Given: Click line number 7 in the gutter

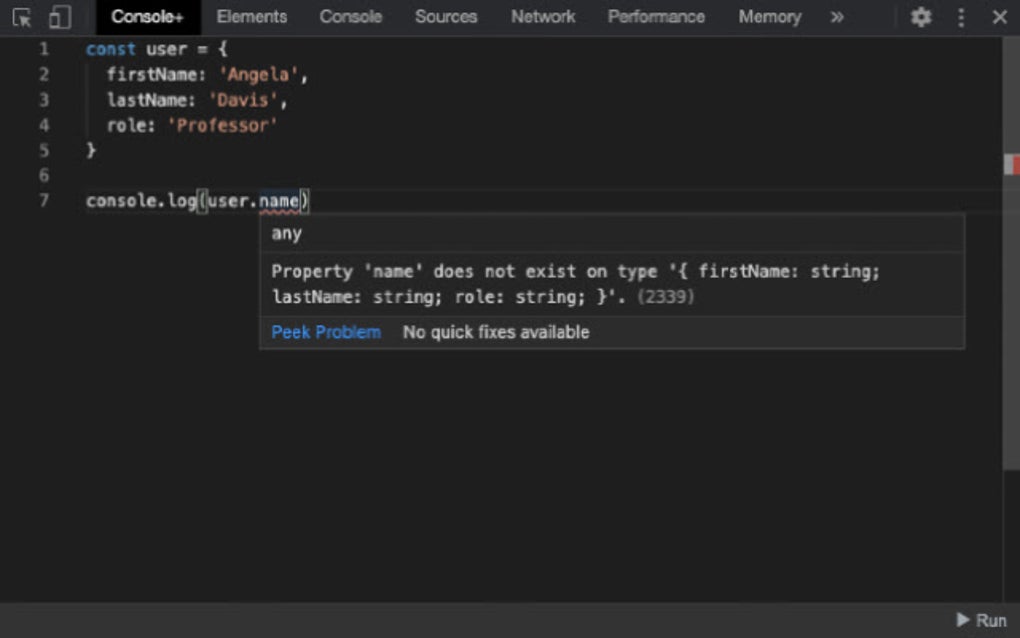Looking at the screenshot, I should pyautogui.click(x=44, y=201).
